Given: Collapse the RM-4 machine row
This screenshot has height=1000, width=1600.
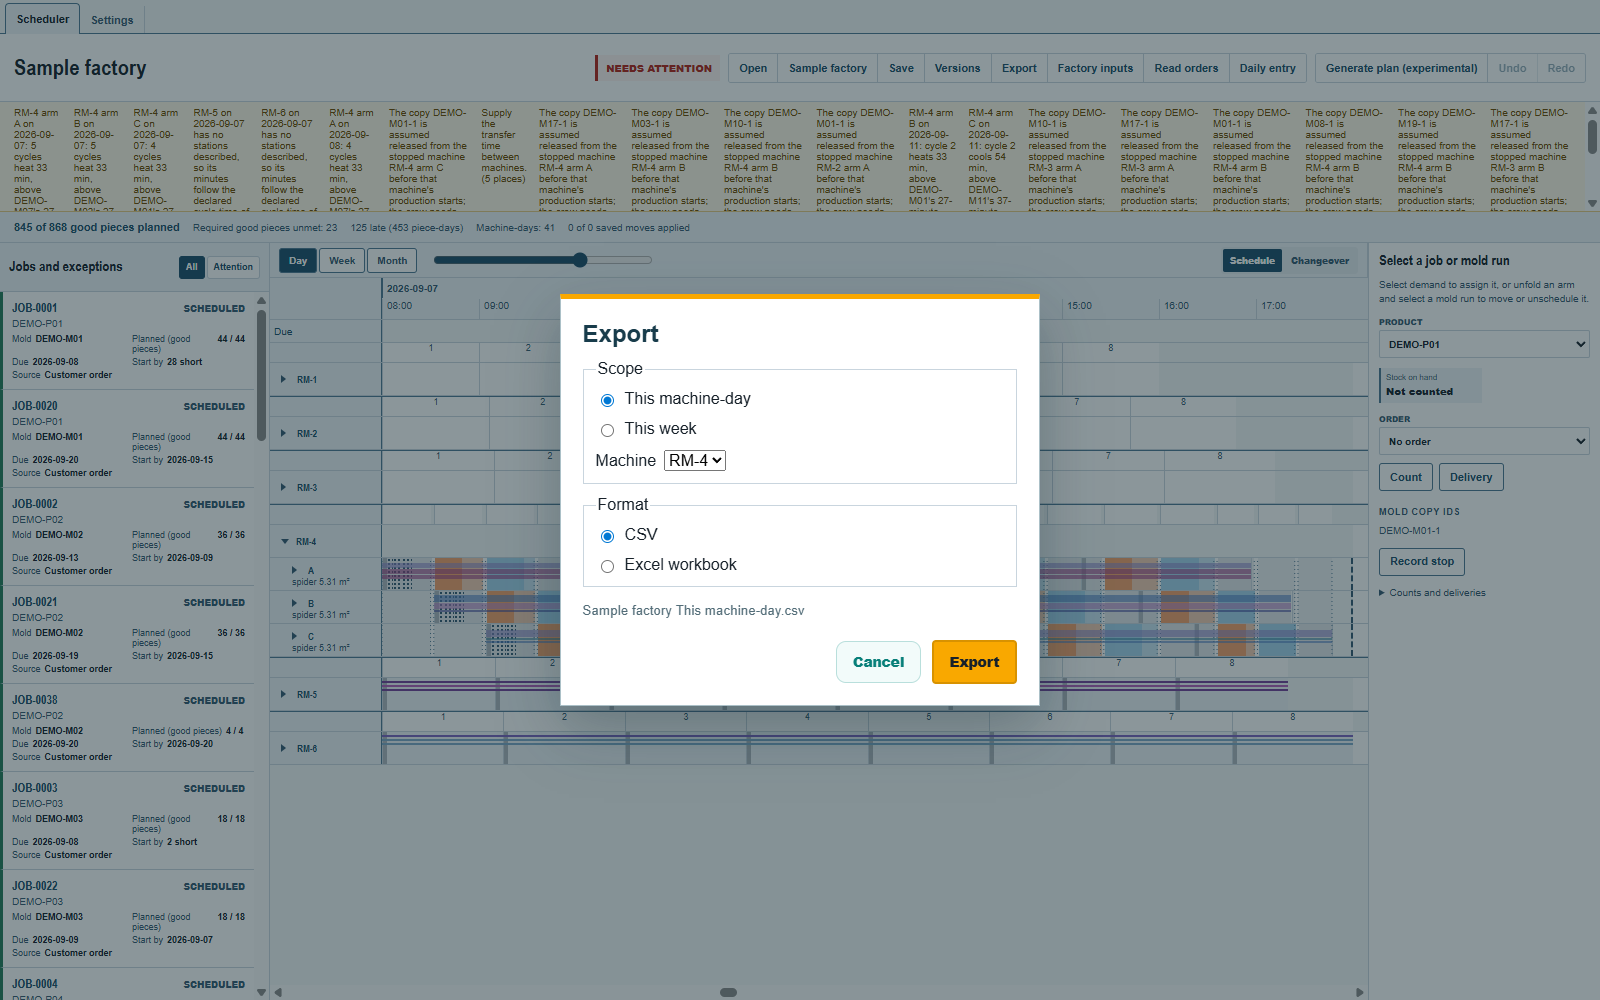Looking at the screenshot, I should [x=284, y=542].
